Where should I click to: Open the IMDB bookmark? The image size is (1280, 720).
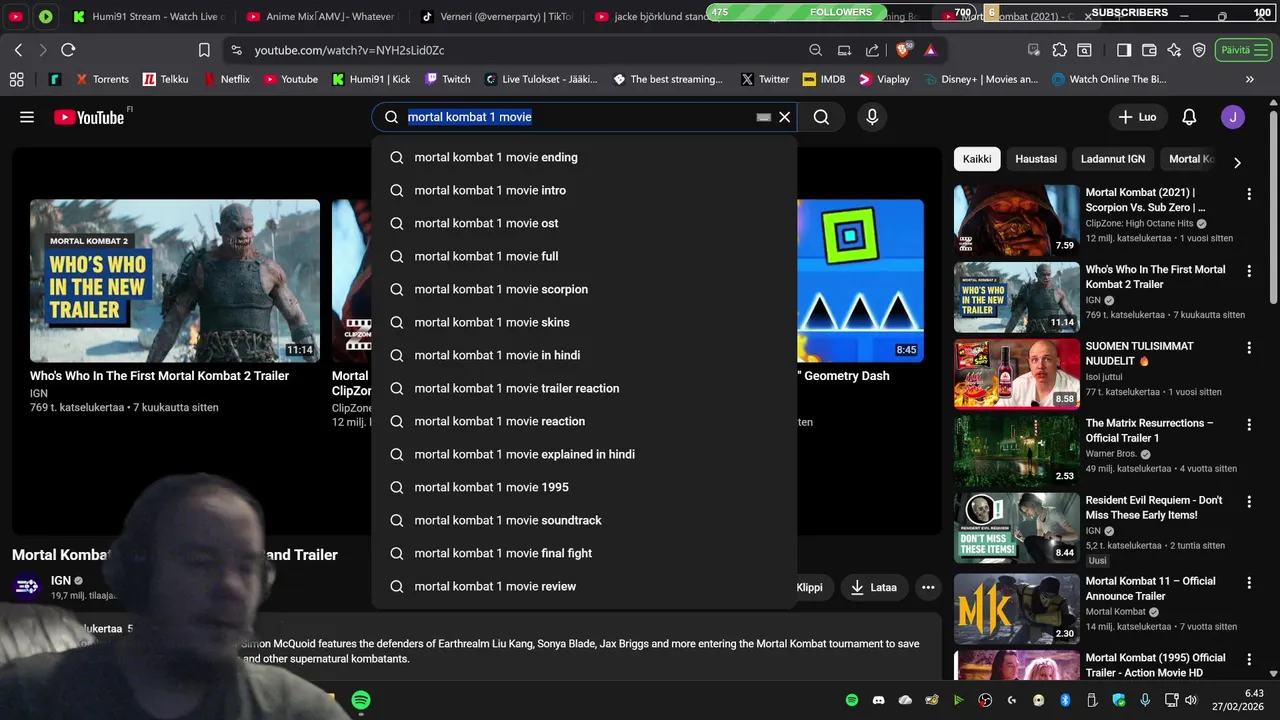823,79
